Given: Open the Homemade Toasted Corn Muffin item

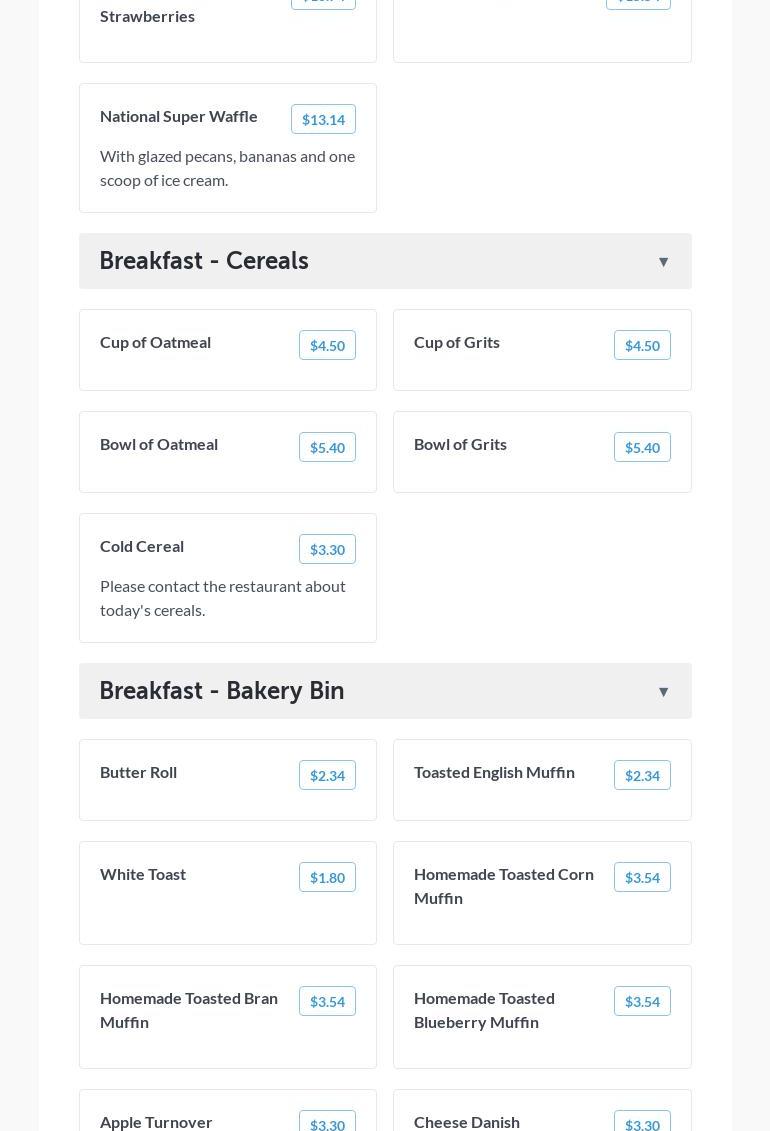Looking at the screenshot, I should click(x=542, y=893).
